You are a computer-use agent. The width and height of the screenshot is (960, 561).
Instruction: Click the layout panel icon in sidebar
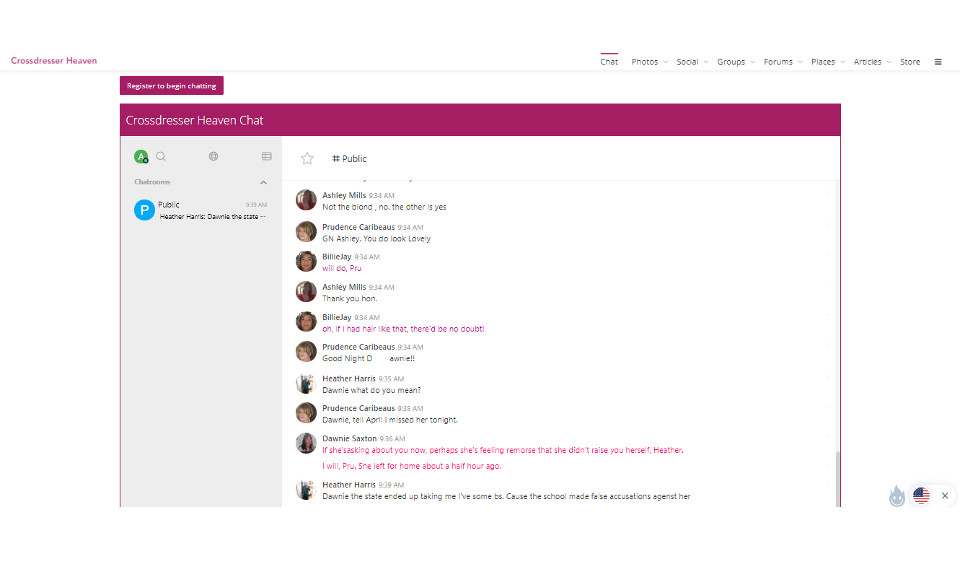pos(267,156)
